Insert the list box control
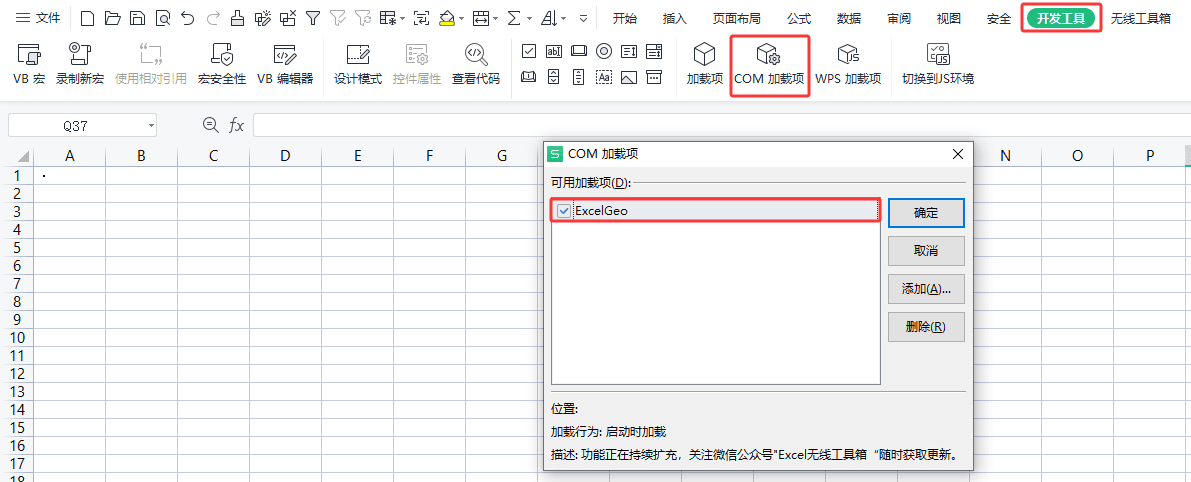Viewport: 1191px width, 482px height. point(629,52)
